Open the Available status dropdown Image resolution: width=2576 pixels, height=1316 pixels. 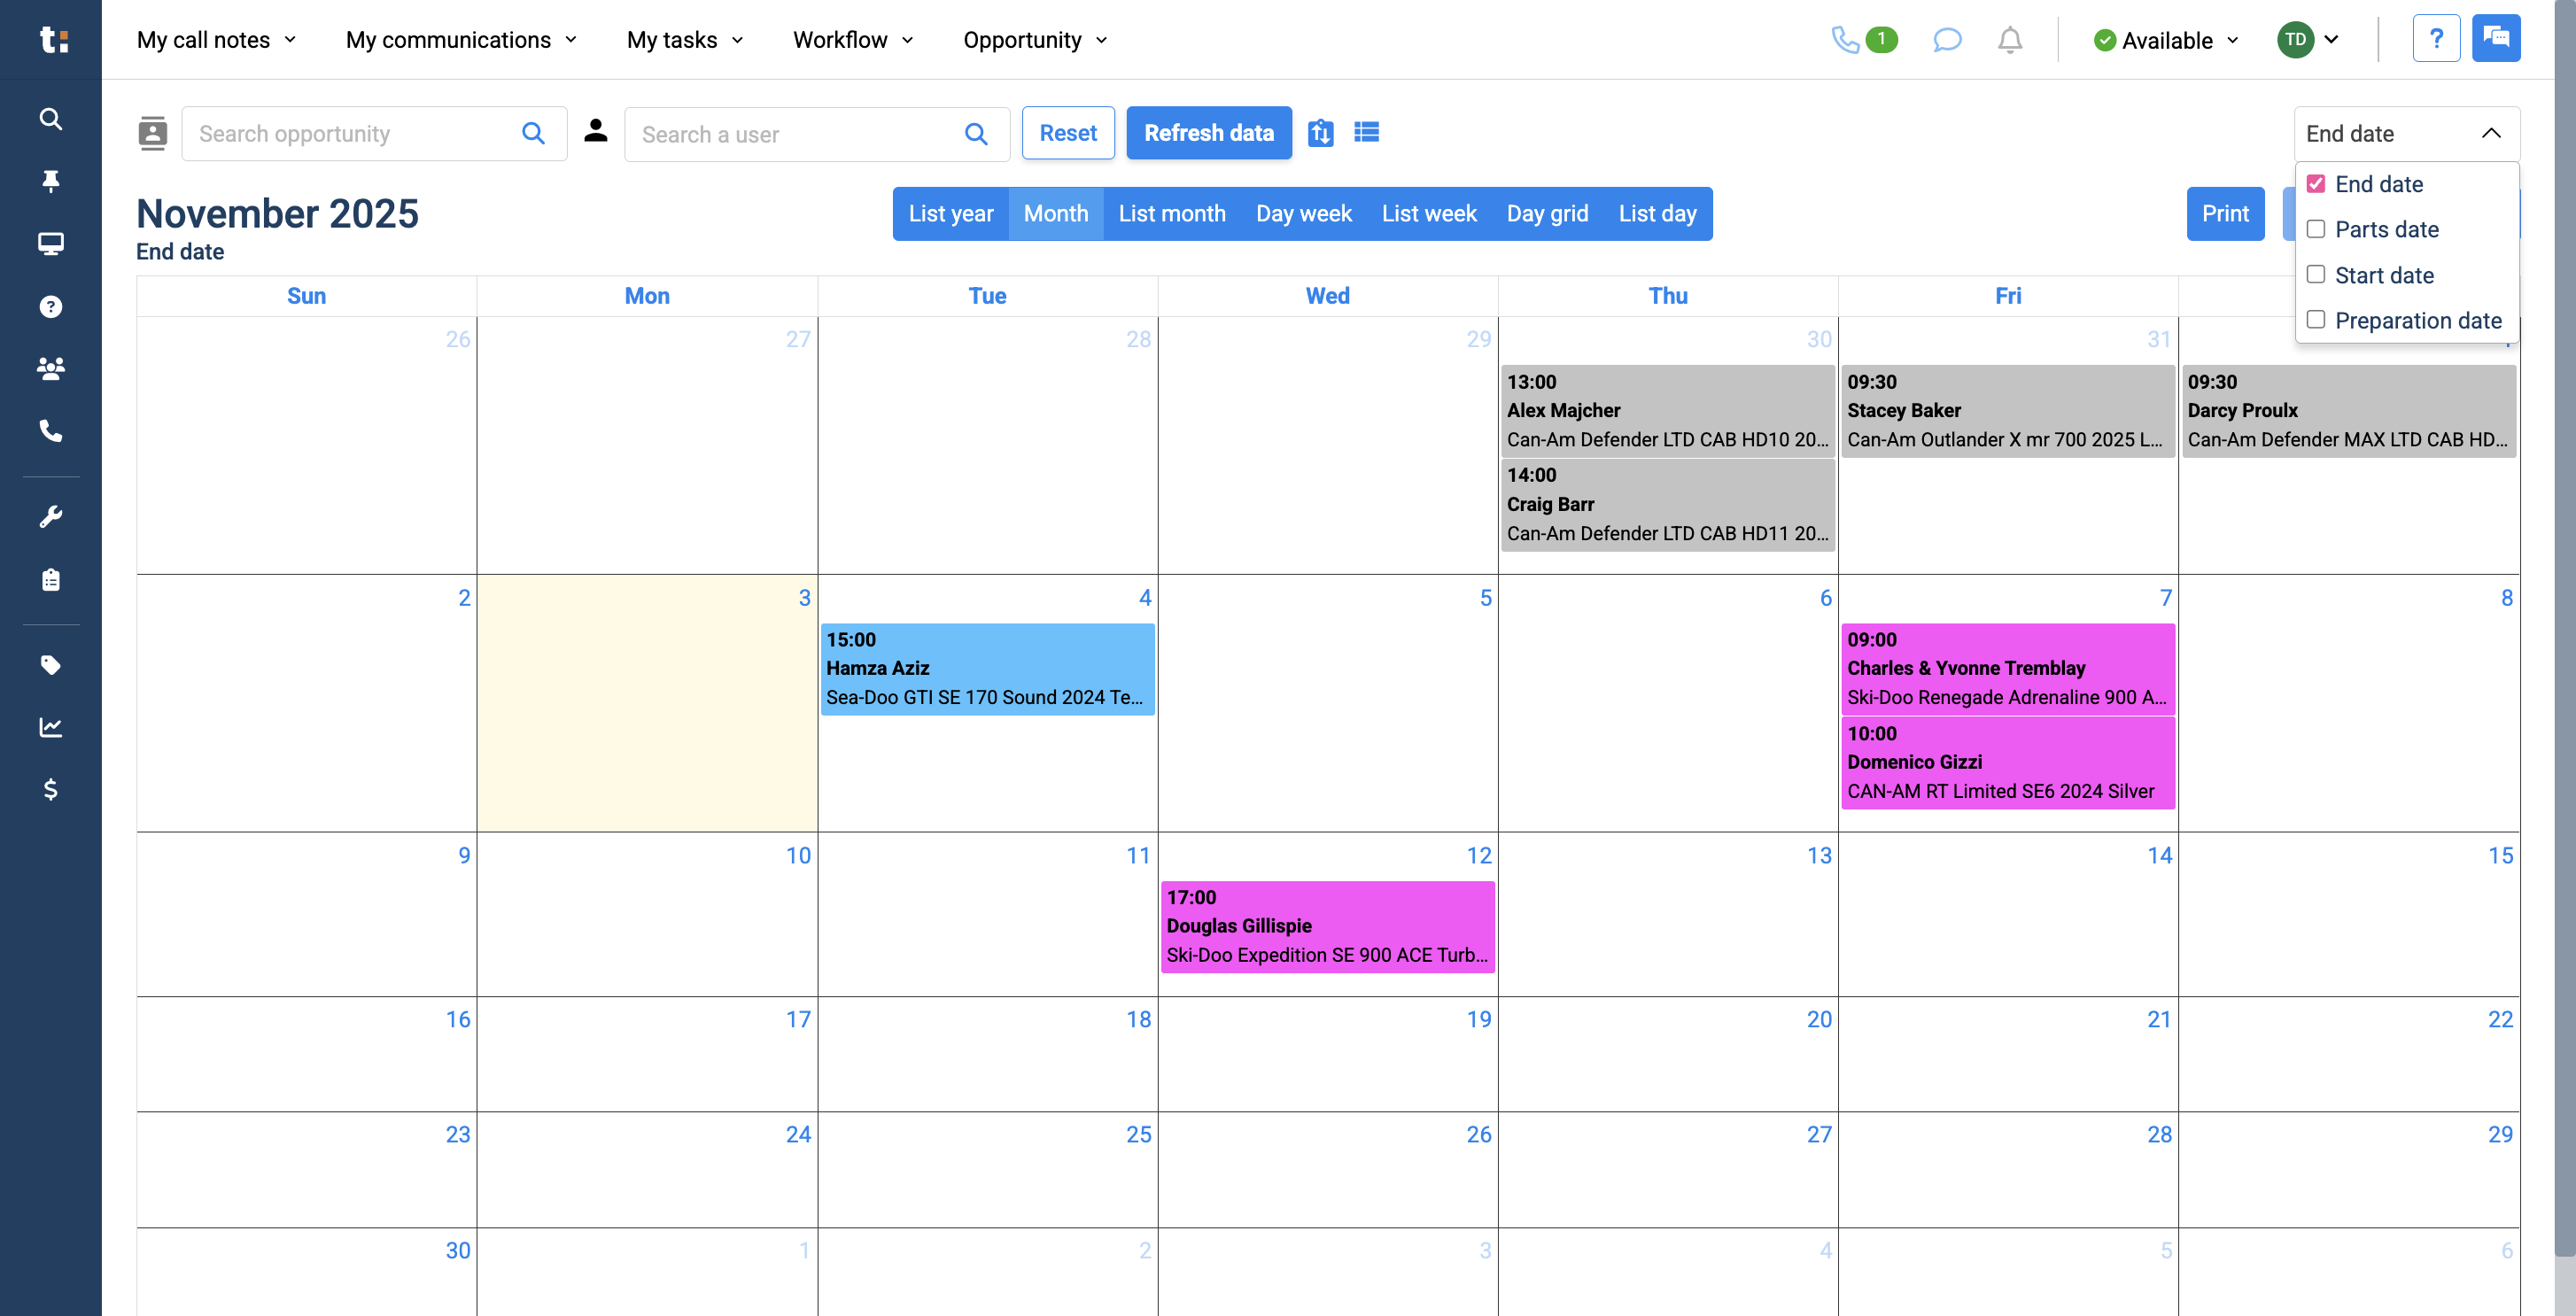coord(2165,40)
